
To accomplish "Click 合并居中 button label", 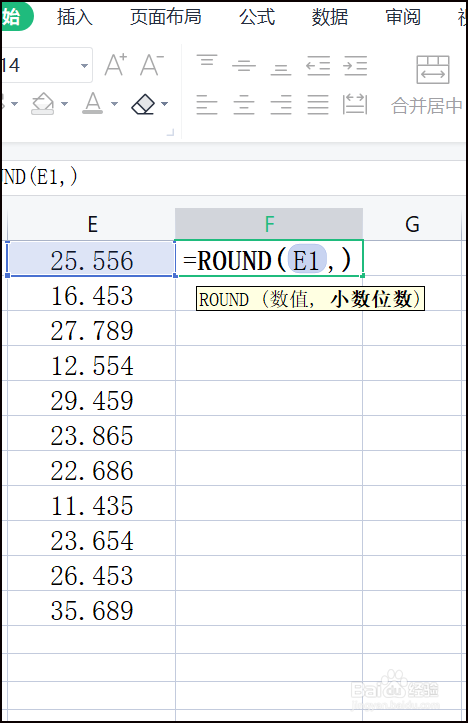I will point(427,106).
